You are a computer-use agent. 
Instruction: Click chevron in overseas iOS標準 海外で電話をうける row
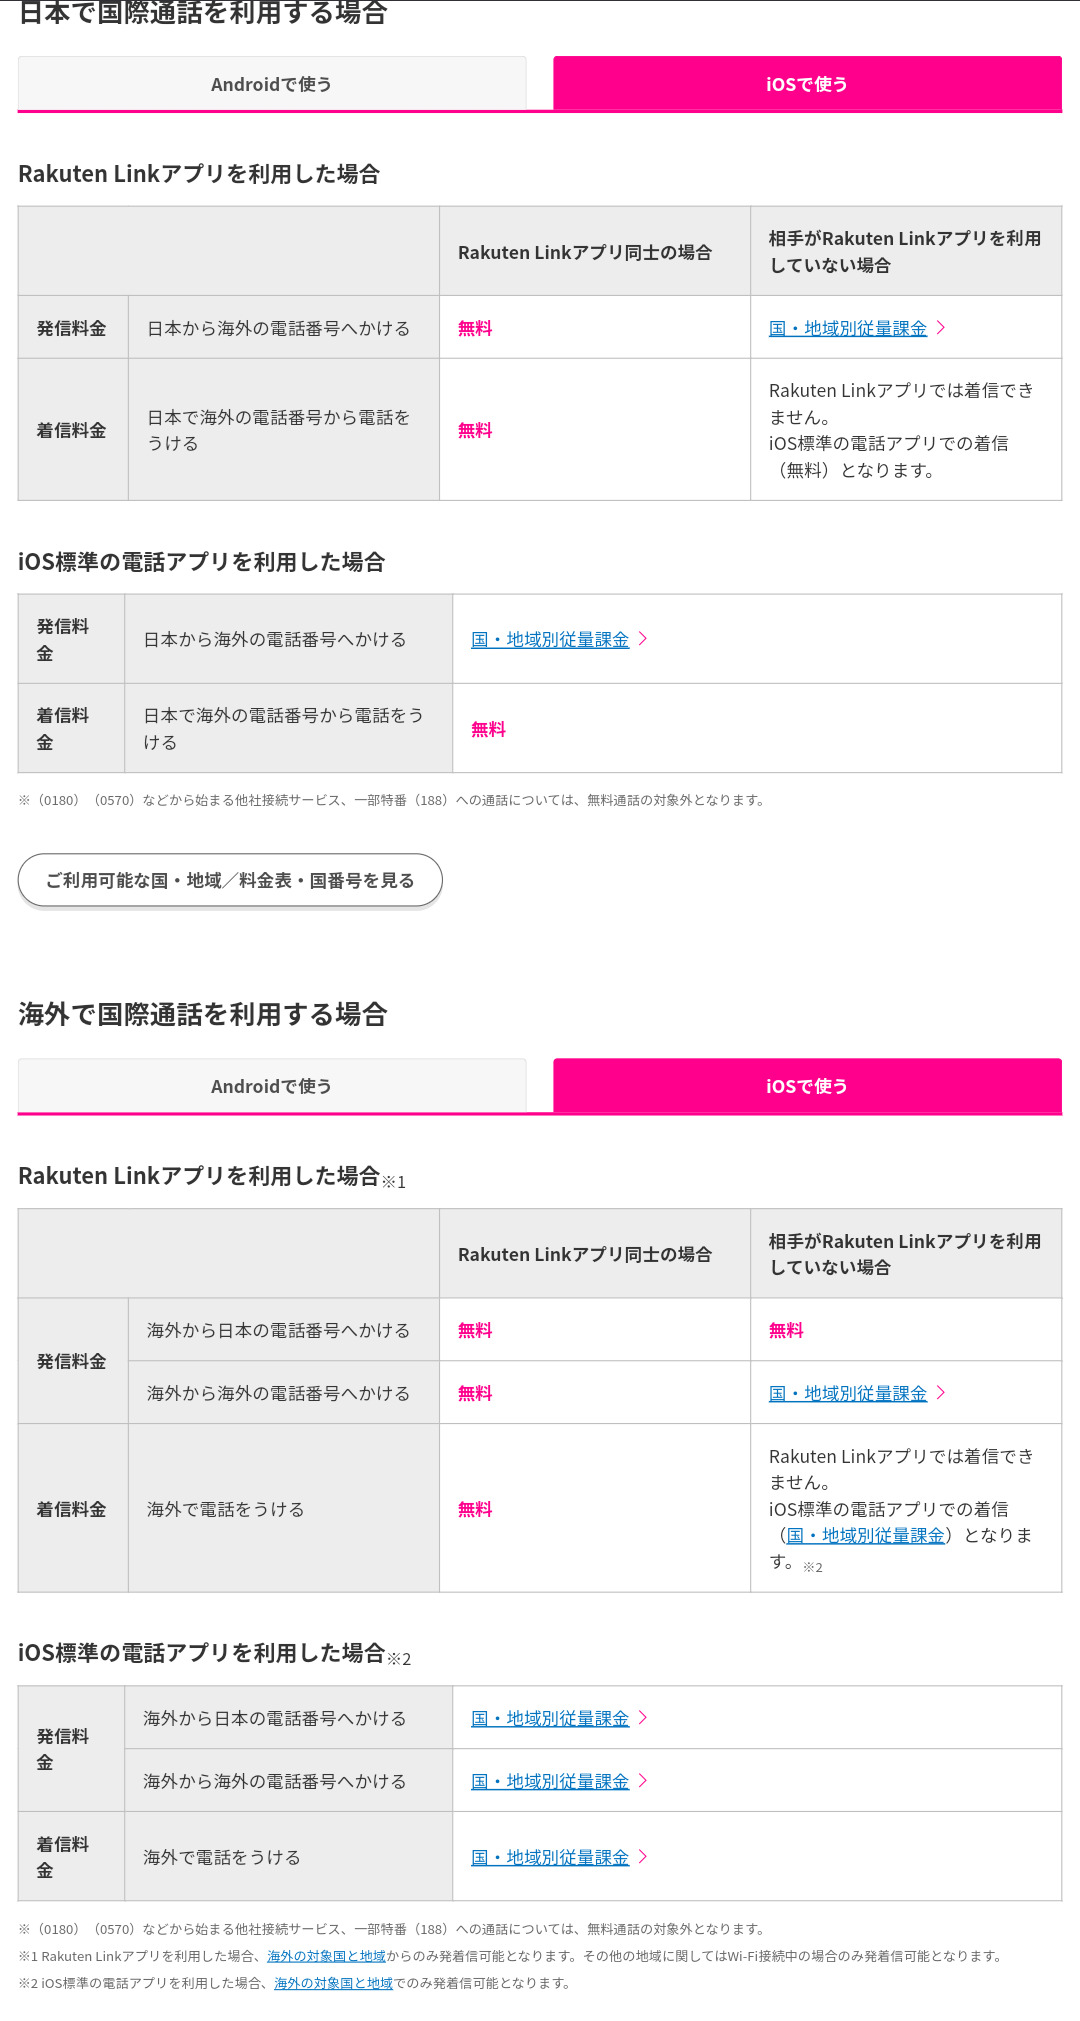[643, 1857]
